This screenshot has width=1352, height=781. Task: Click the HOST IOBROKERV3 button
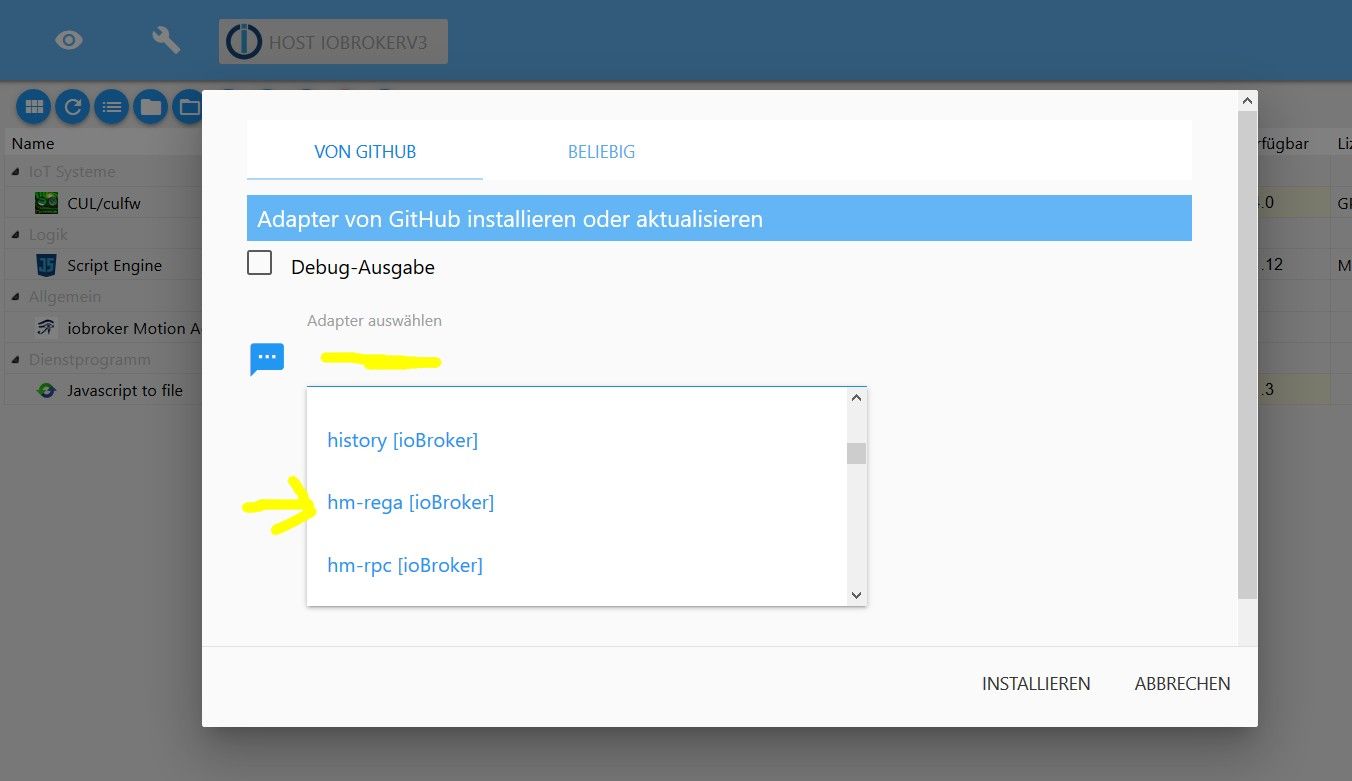[333, 42]
